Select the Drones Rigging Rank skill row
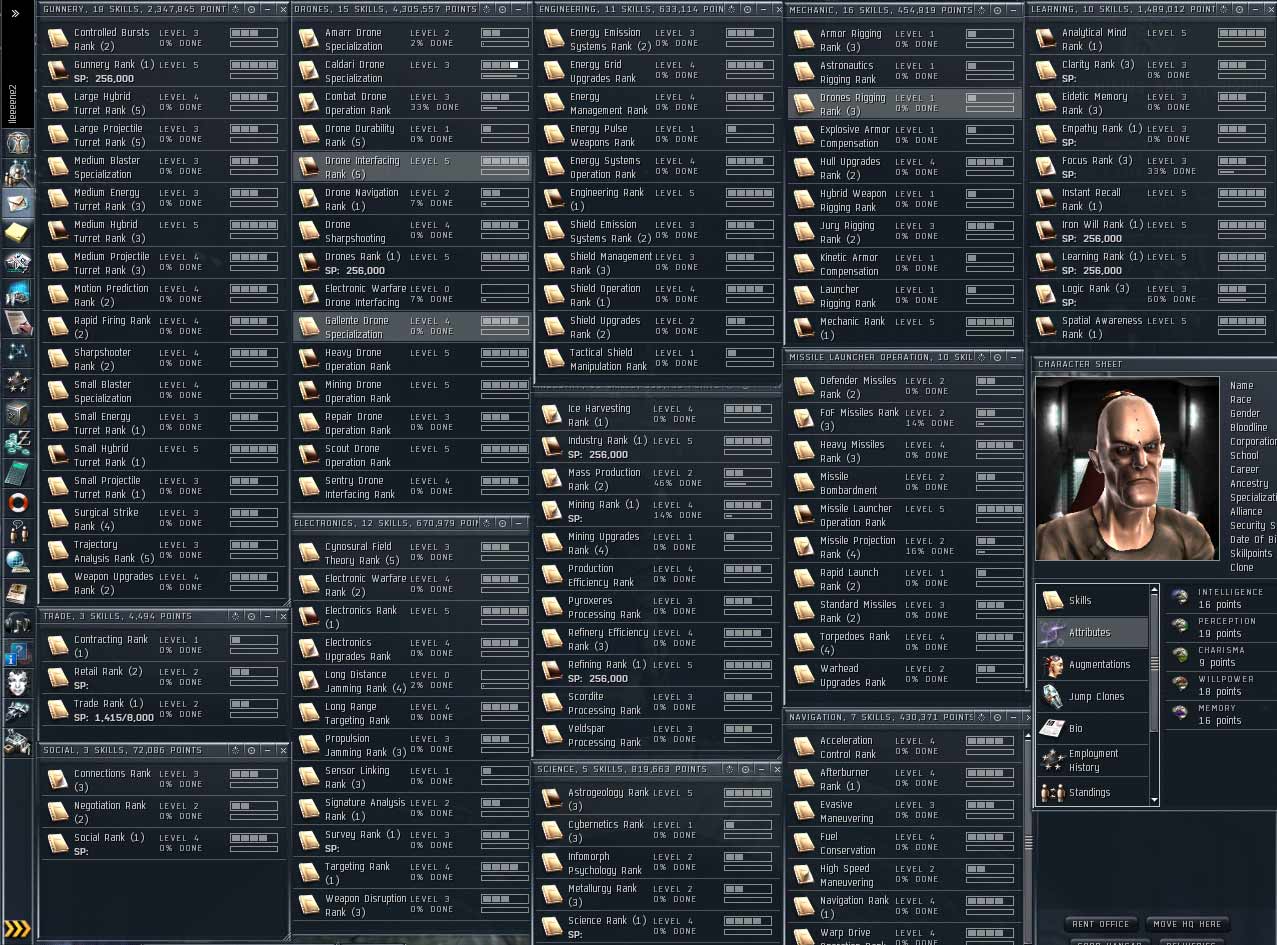This screenshot has width=1277, height=945. 904,104
